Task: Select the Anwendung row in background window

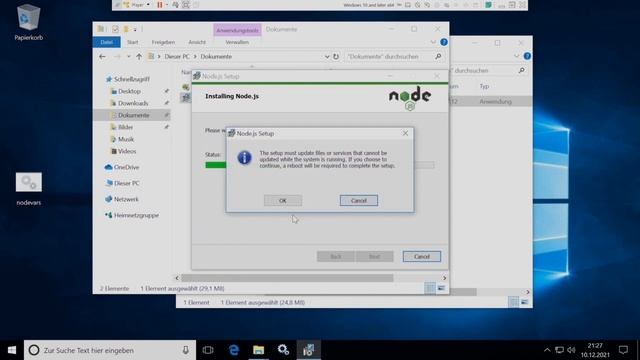Action: click(491, 101)
